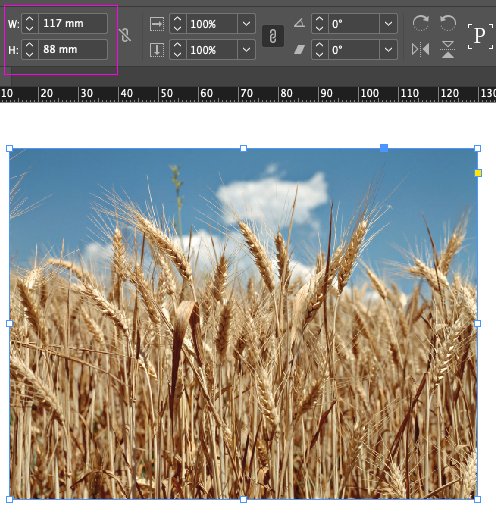
Task: Click the Width field showing 117 mm
Action: tap(73, 23)
